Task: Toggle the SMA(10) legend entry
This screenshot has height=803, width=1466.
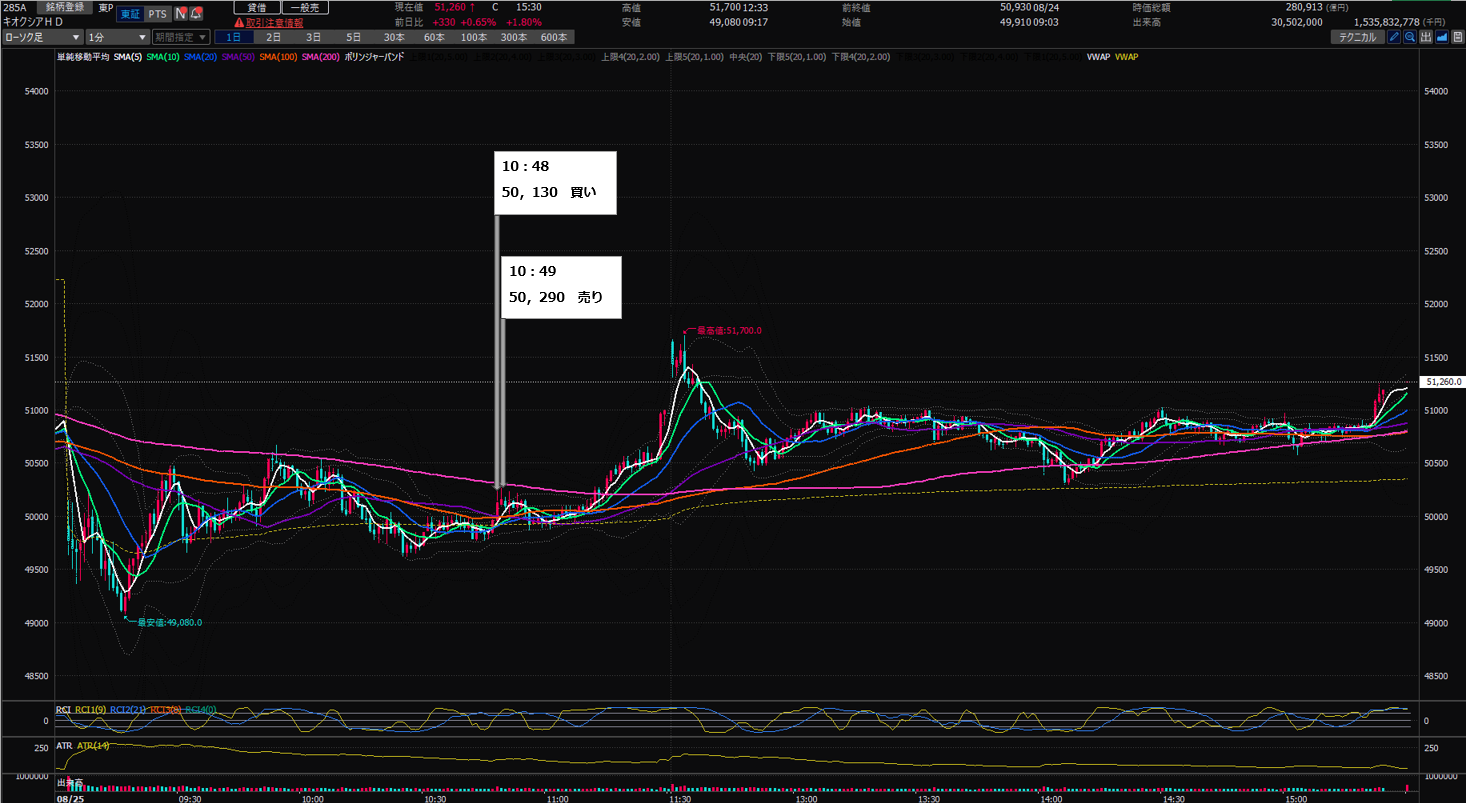Action: point(163,57)
